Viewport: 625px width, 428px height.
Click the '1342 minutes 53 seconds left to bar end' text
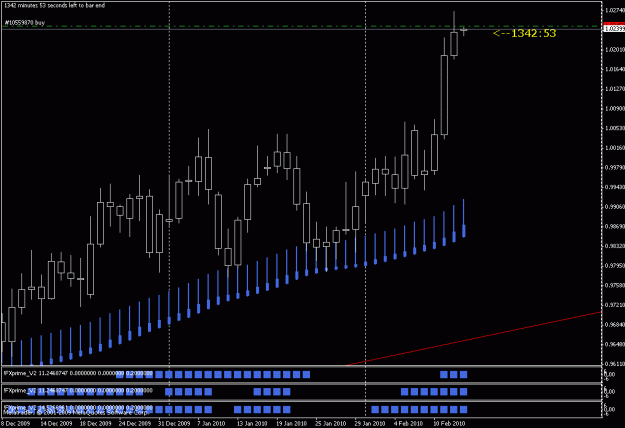(55, 6)
